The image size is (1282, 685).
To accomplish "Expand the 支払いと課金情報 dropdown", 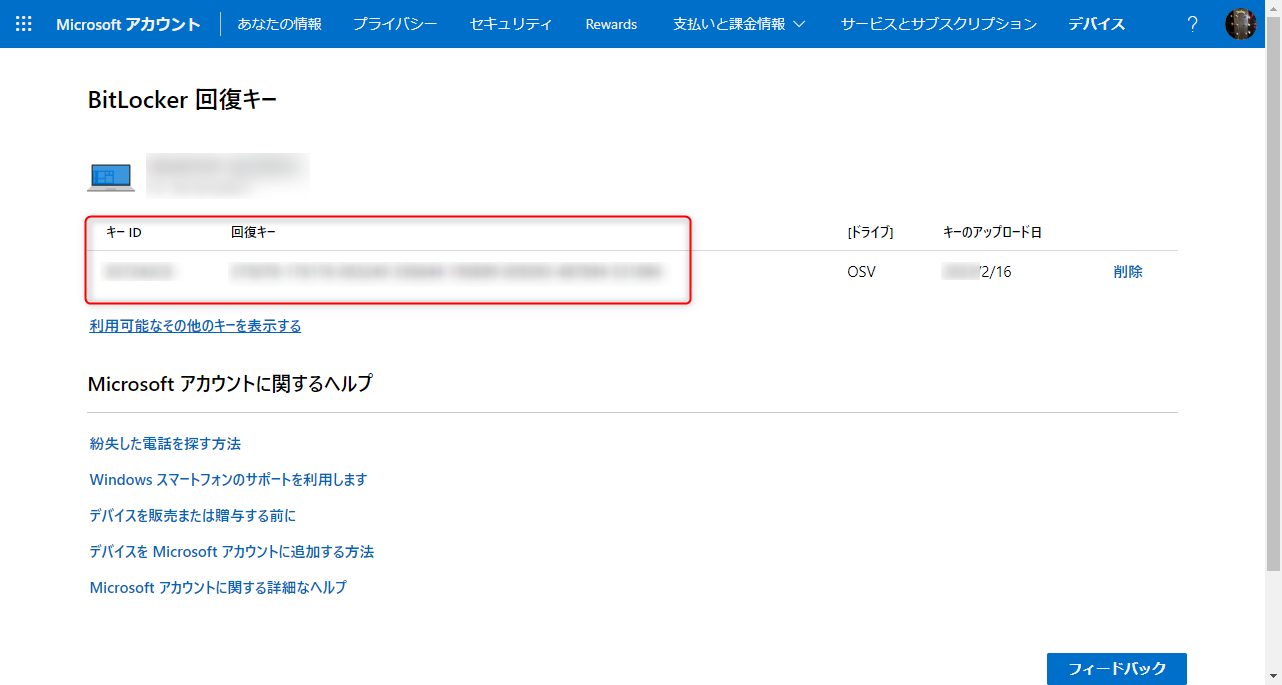I will pyautogui.click(x=739, y=24).
